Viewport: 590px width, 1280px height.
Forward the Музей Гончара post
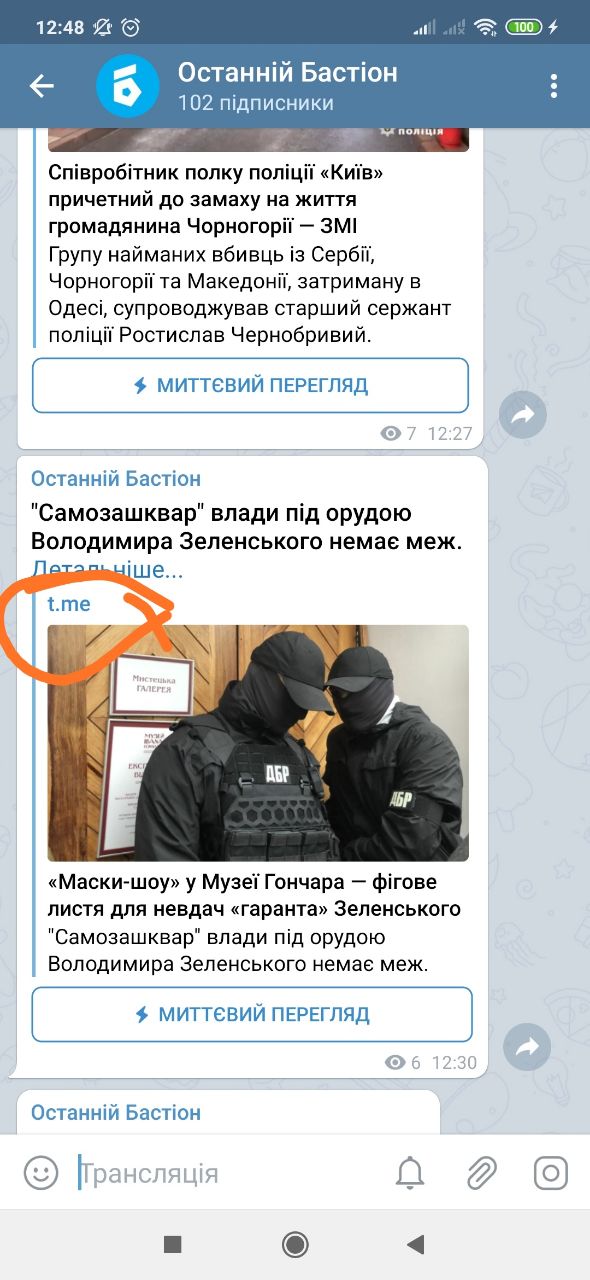click(527, 1047)
